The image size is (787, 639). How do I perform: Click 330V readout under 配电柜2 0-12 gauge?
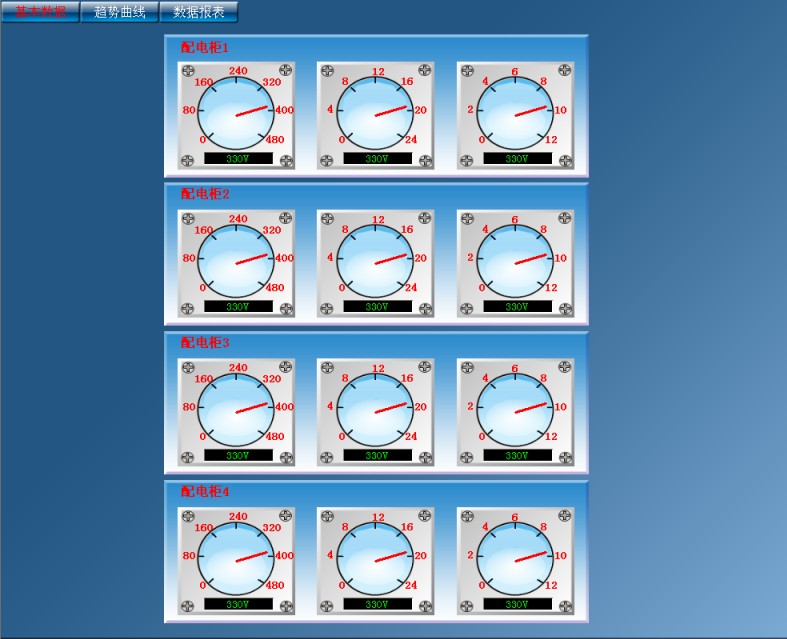[517, 307]
